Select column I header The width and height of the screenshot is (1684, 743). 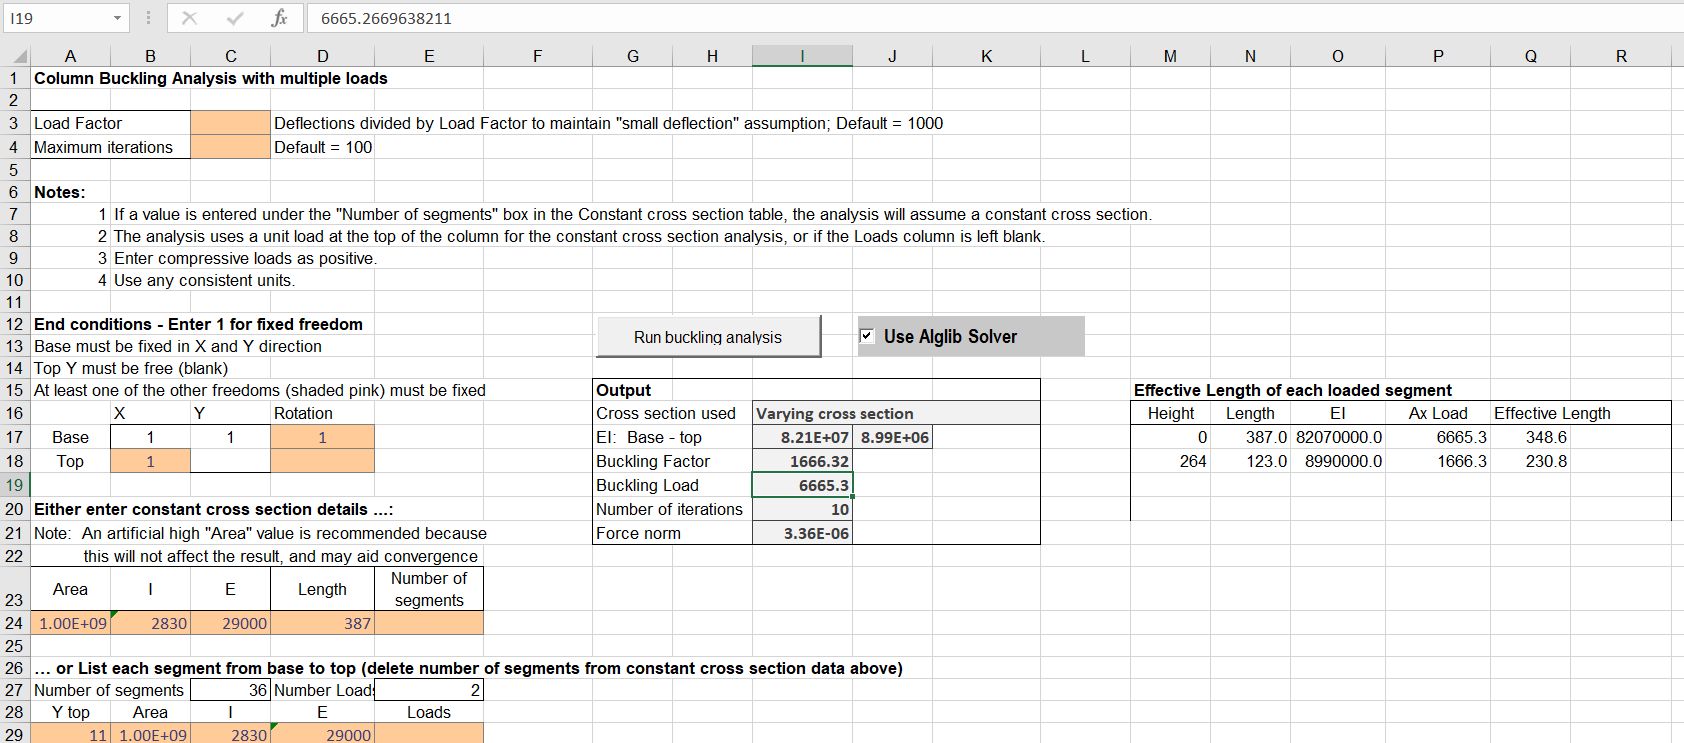pos(802,56)
